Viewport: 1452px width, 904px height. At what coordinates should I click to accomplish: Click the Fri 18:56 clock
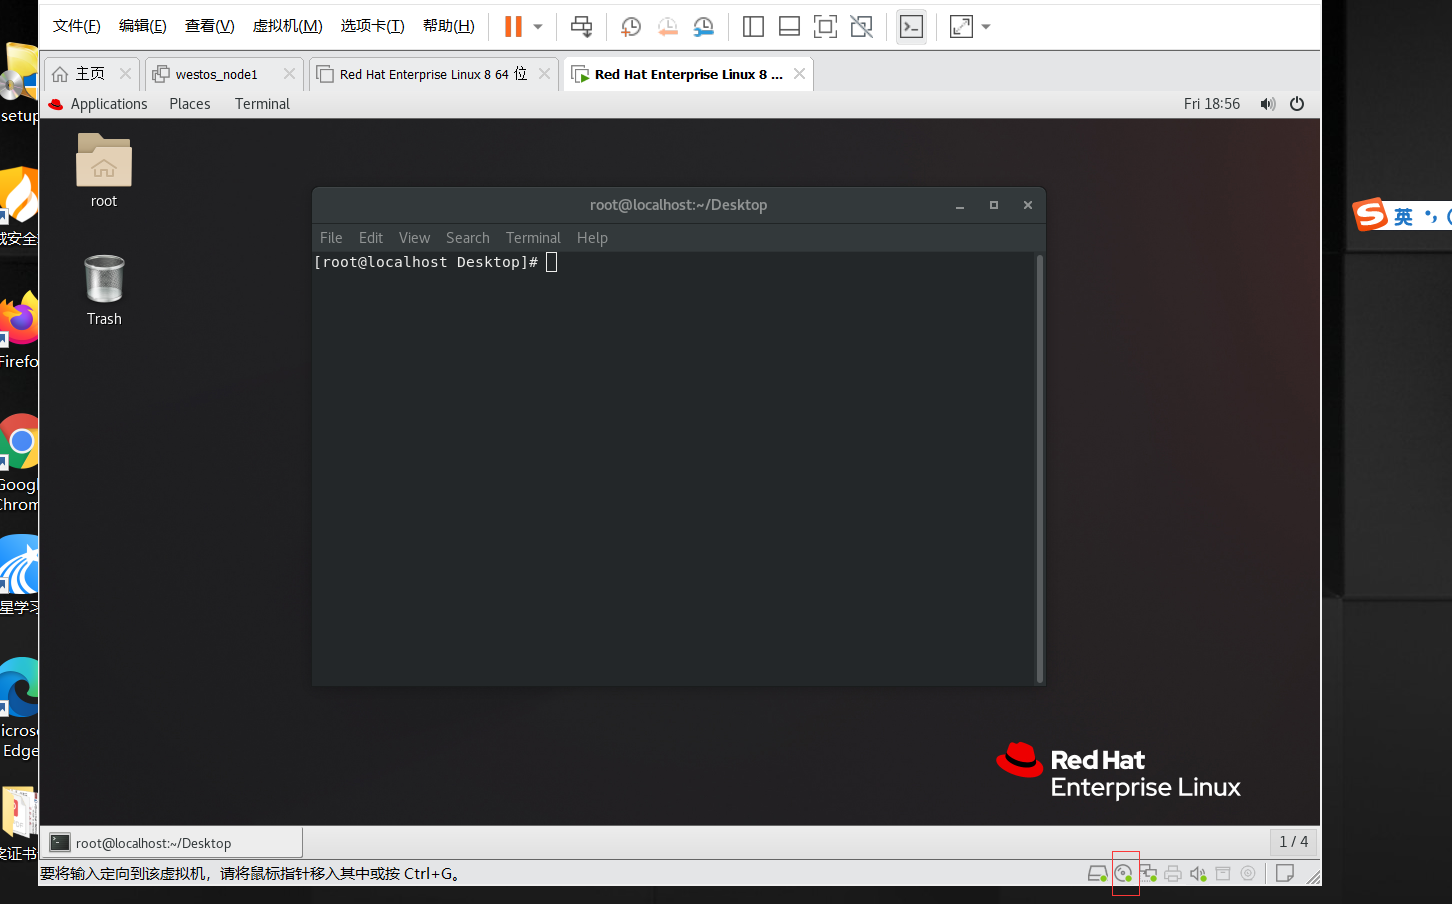coord(1212,104)
